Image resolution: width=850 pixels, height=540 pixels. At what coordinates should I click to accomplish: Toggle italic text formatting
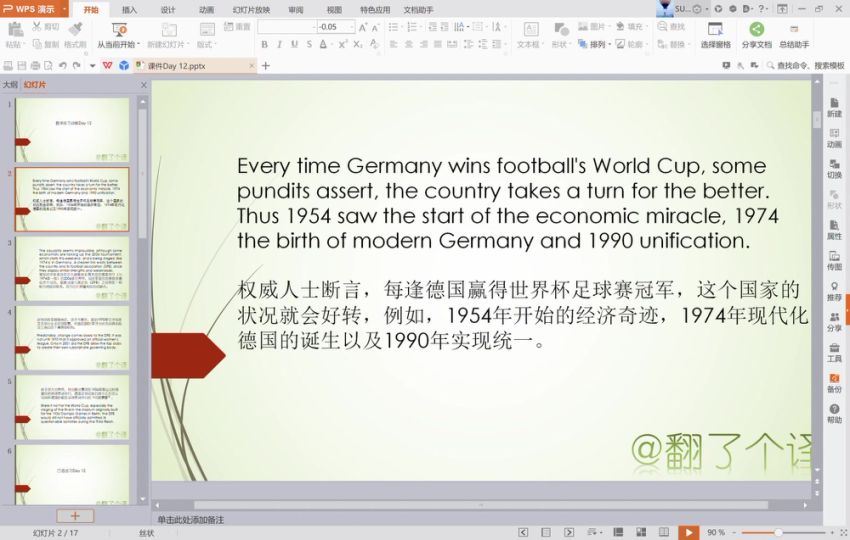(x=279, y=44)
